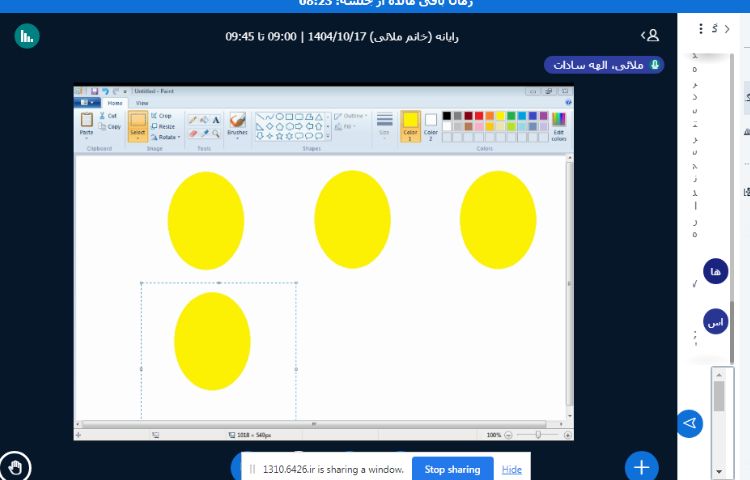Click the paper plane send icon
Viewport: 750px width, 480px height.
click(689, 423)
